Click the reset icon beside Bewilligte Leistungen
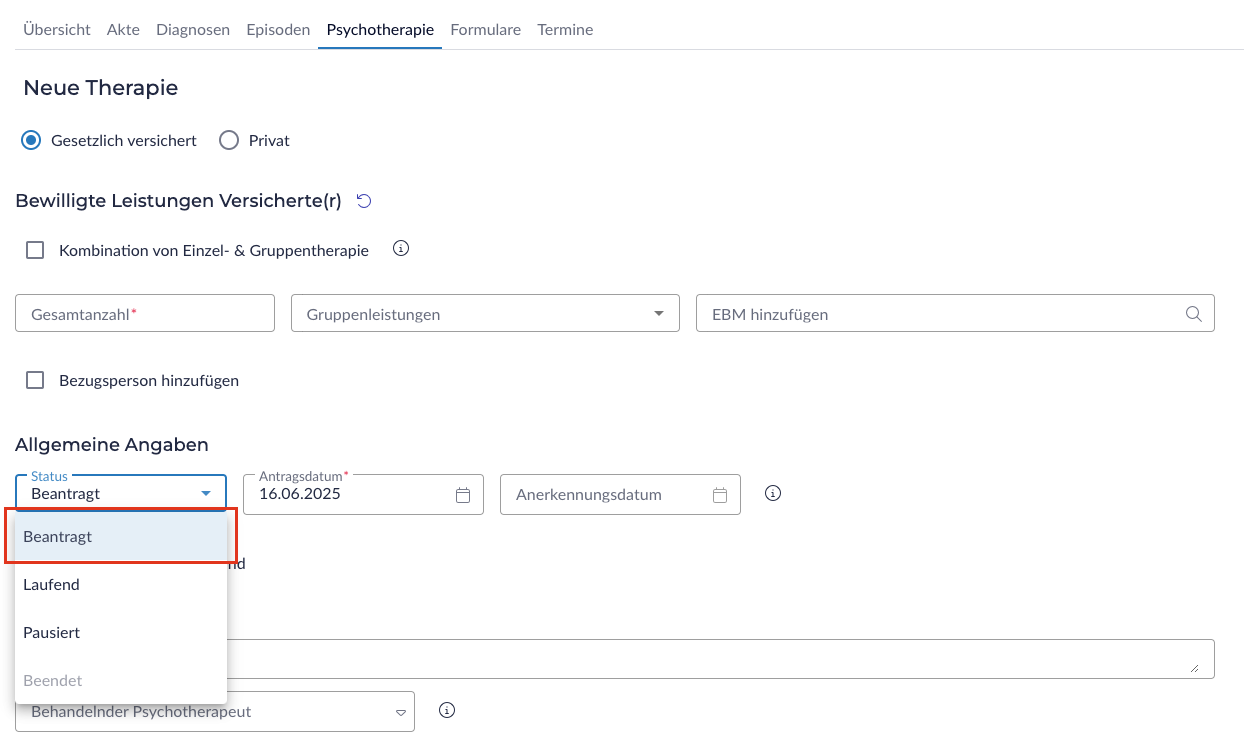This screenshot has width=1244, height=740. point(364,201)
